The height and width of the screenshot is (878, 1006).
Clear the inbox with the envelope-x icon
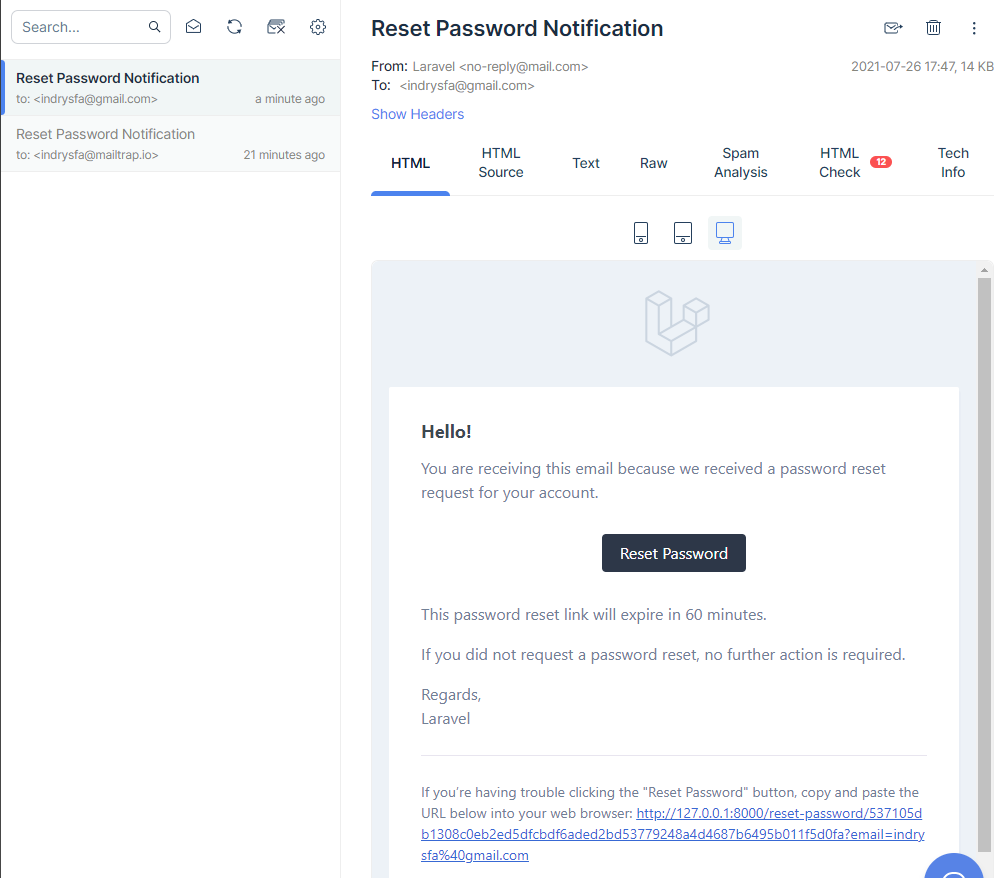277,27
